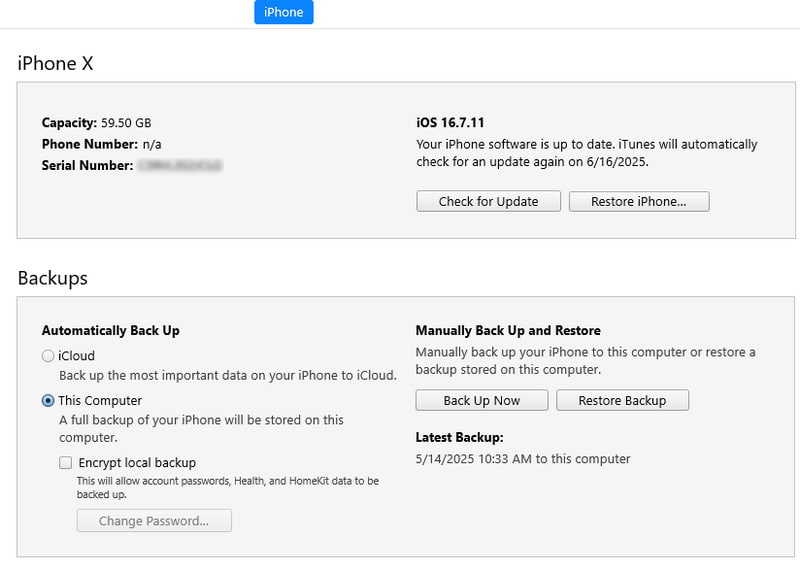Click the iPhone X heading
Image resolution: width=800 pixels, height=571 pixels.
click(55, 63)
